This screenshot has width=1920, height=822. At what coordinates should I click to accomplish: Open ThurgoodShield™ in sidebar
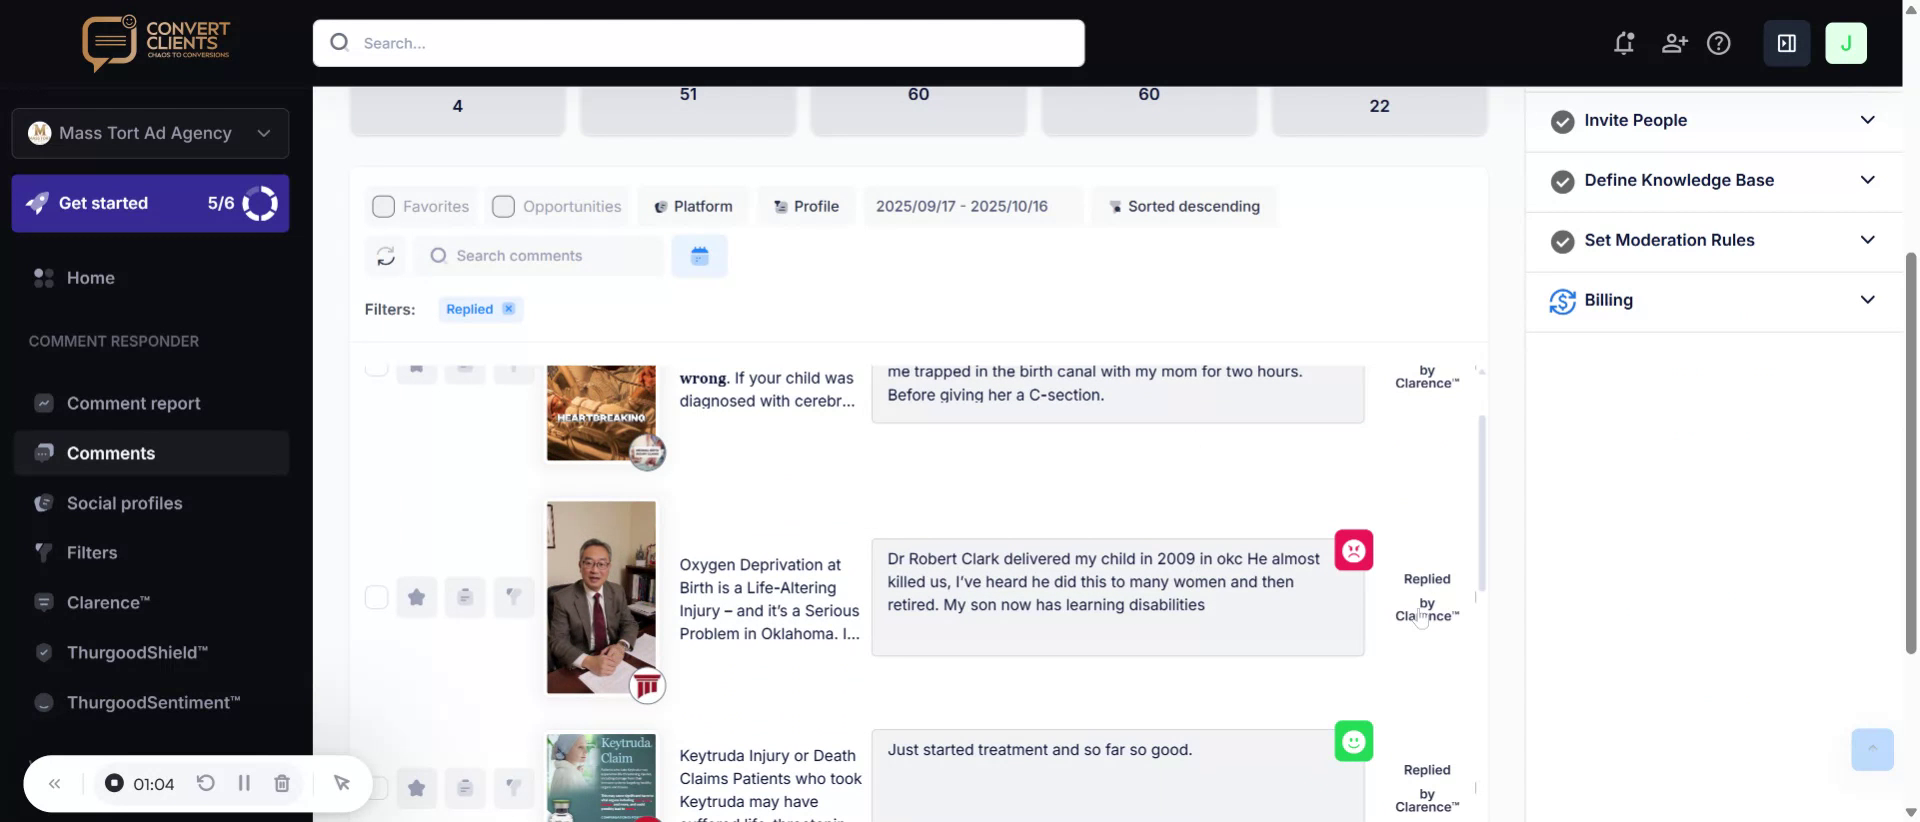point(150,652)
